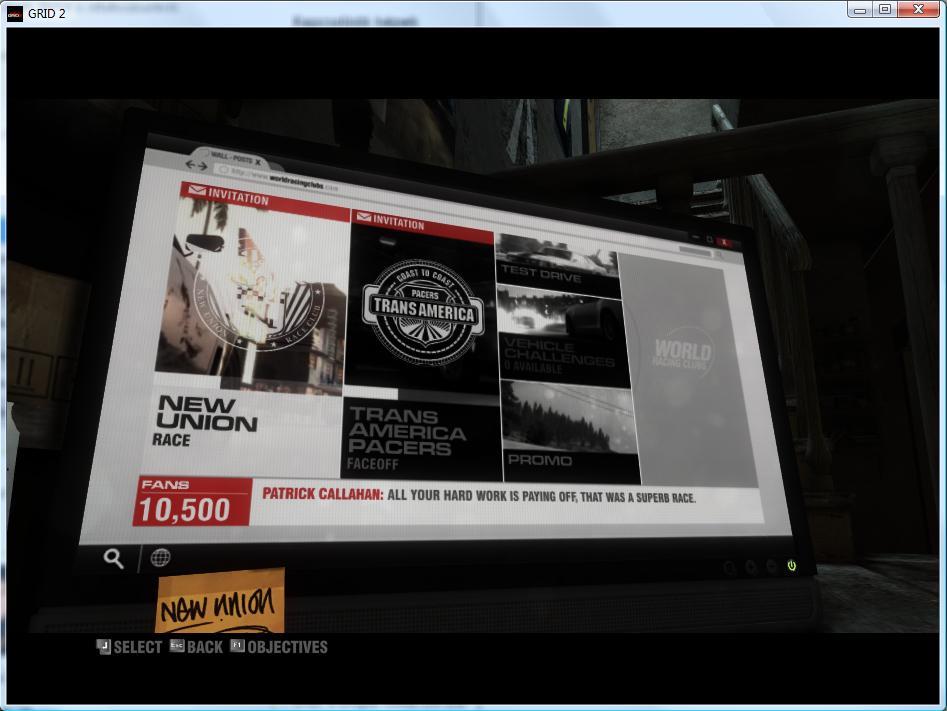Maximize the GRID 2 window
Screen dimensions: 947x711
885,9
